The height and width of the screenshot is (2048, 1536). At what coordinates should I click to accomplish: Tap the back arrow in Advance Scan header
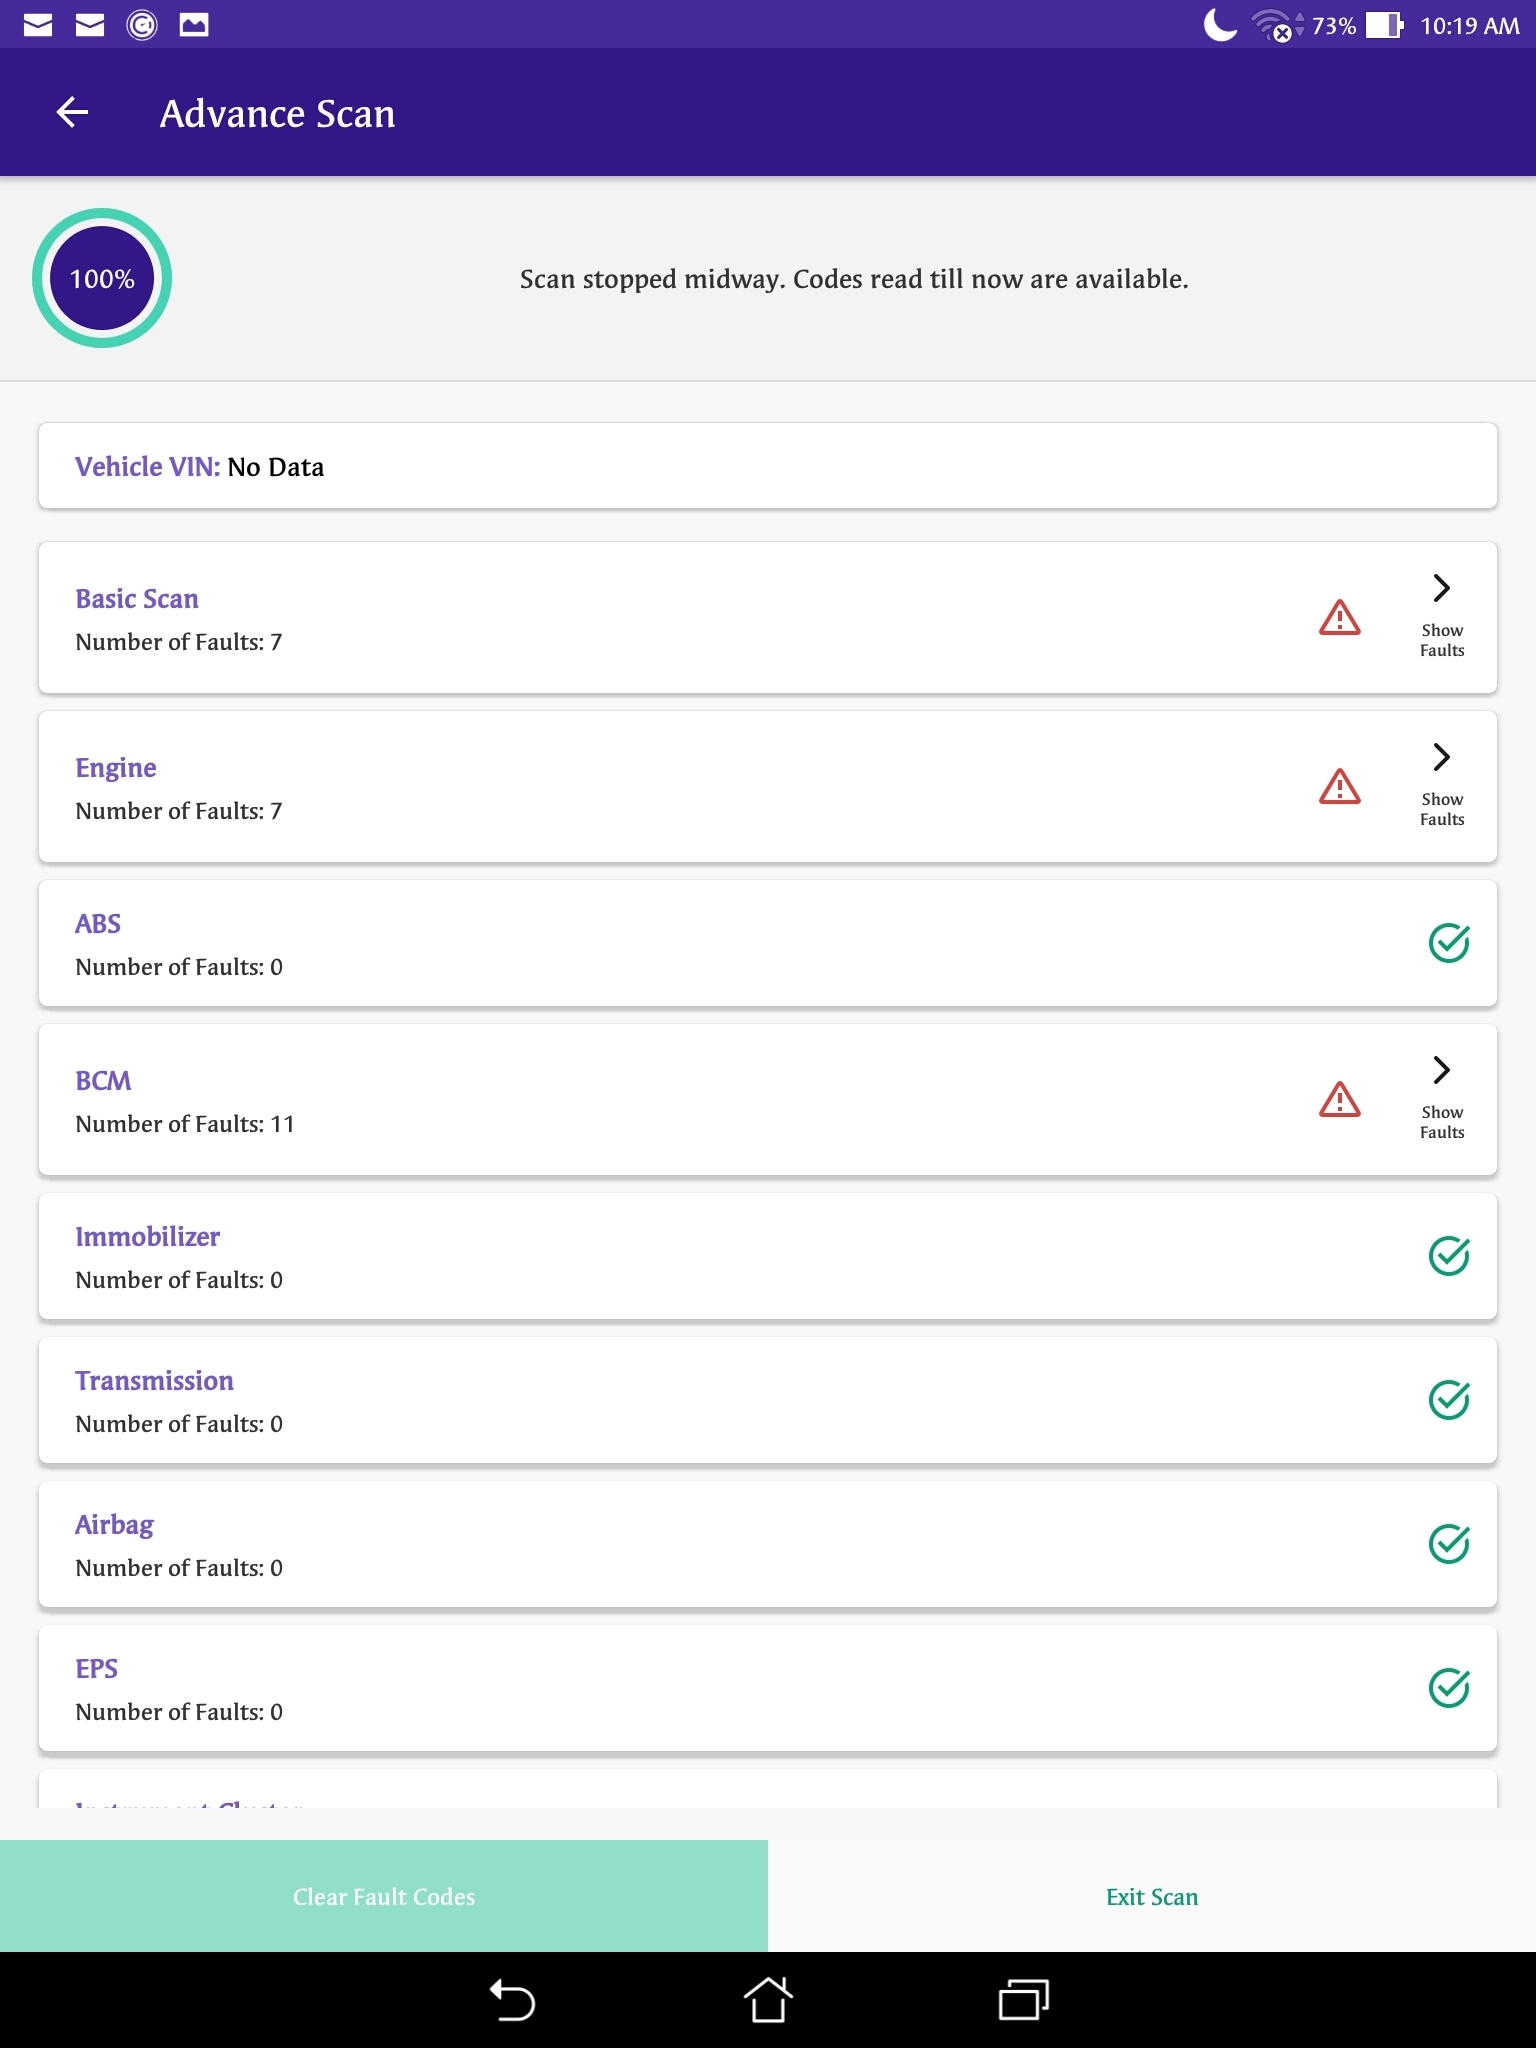(x=72, y=113)
